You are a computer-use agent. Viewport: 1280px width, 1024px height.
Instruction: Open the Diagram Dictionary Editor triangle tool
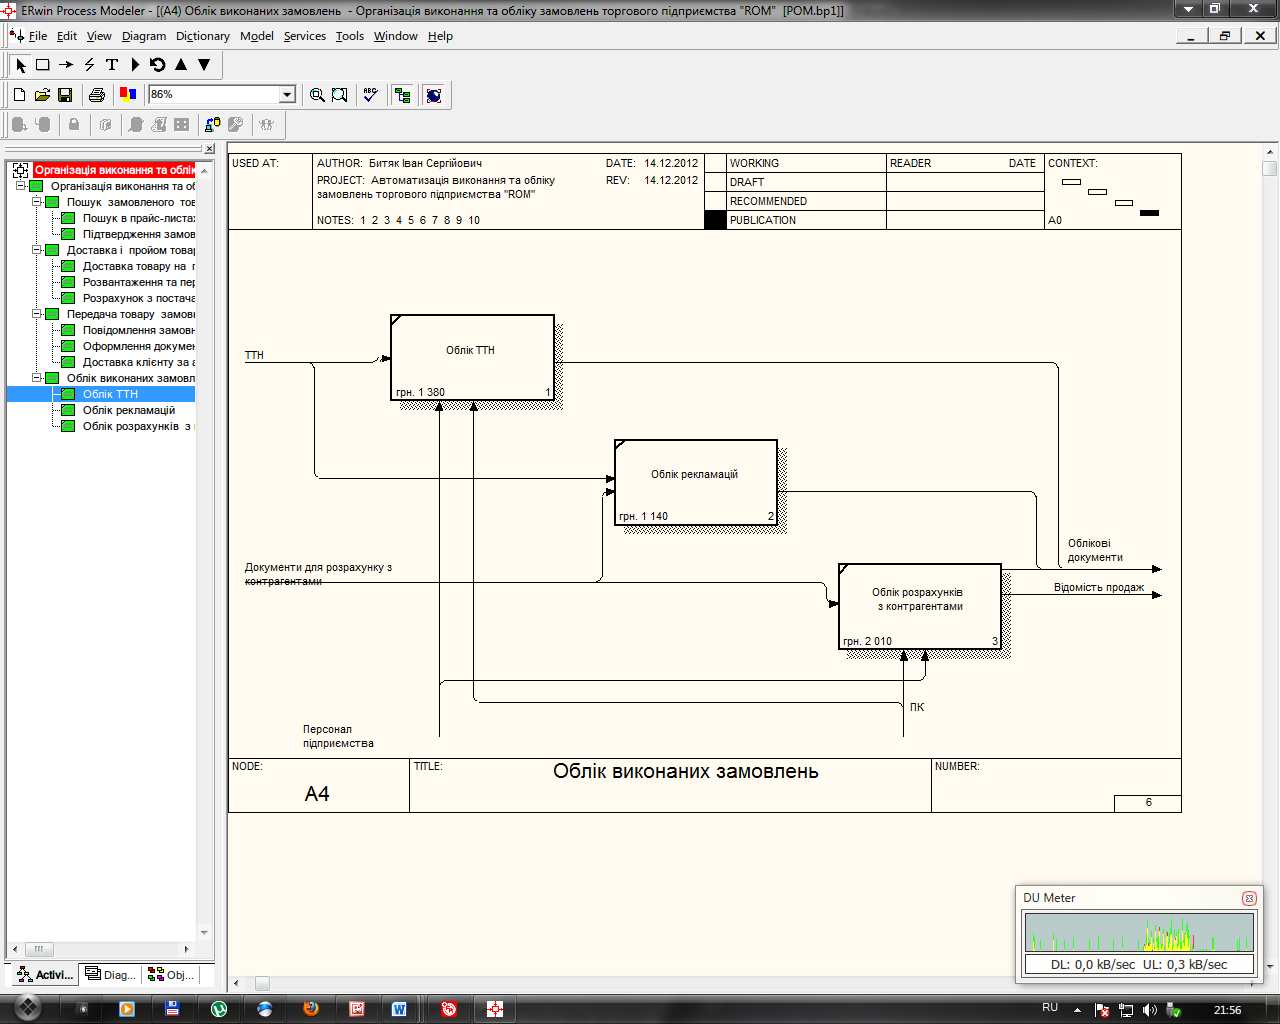point(135,65)
